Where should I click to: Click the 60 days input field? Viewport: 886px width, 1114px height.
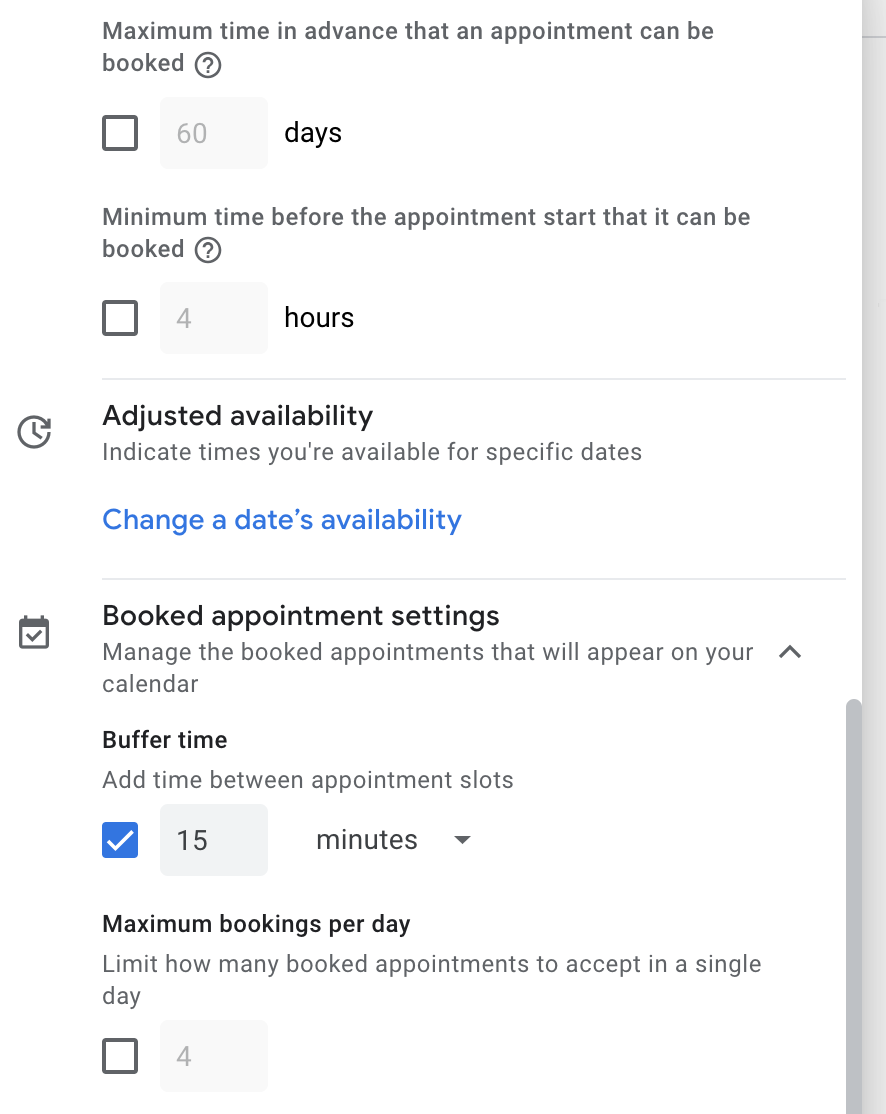[213, 133]
